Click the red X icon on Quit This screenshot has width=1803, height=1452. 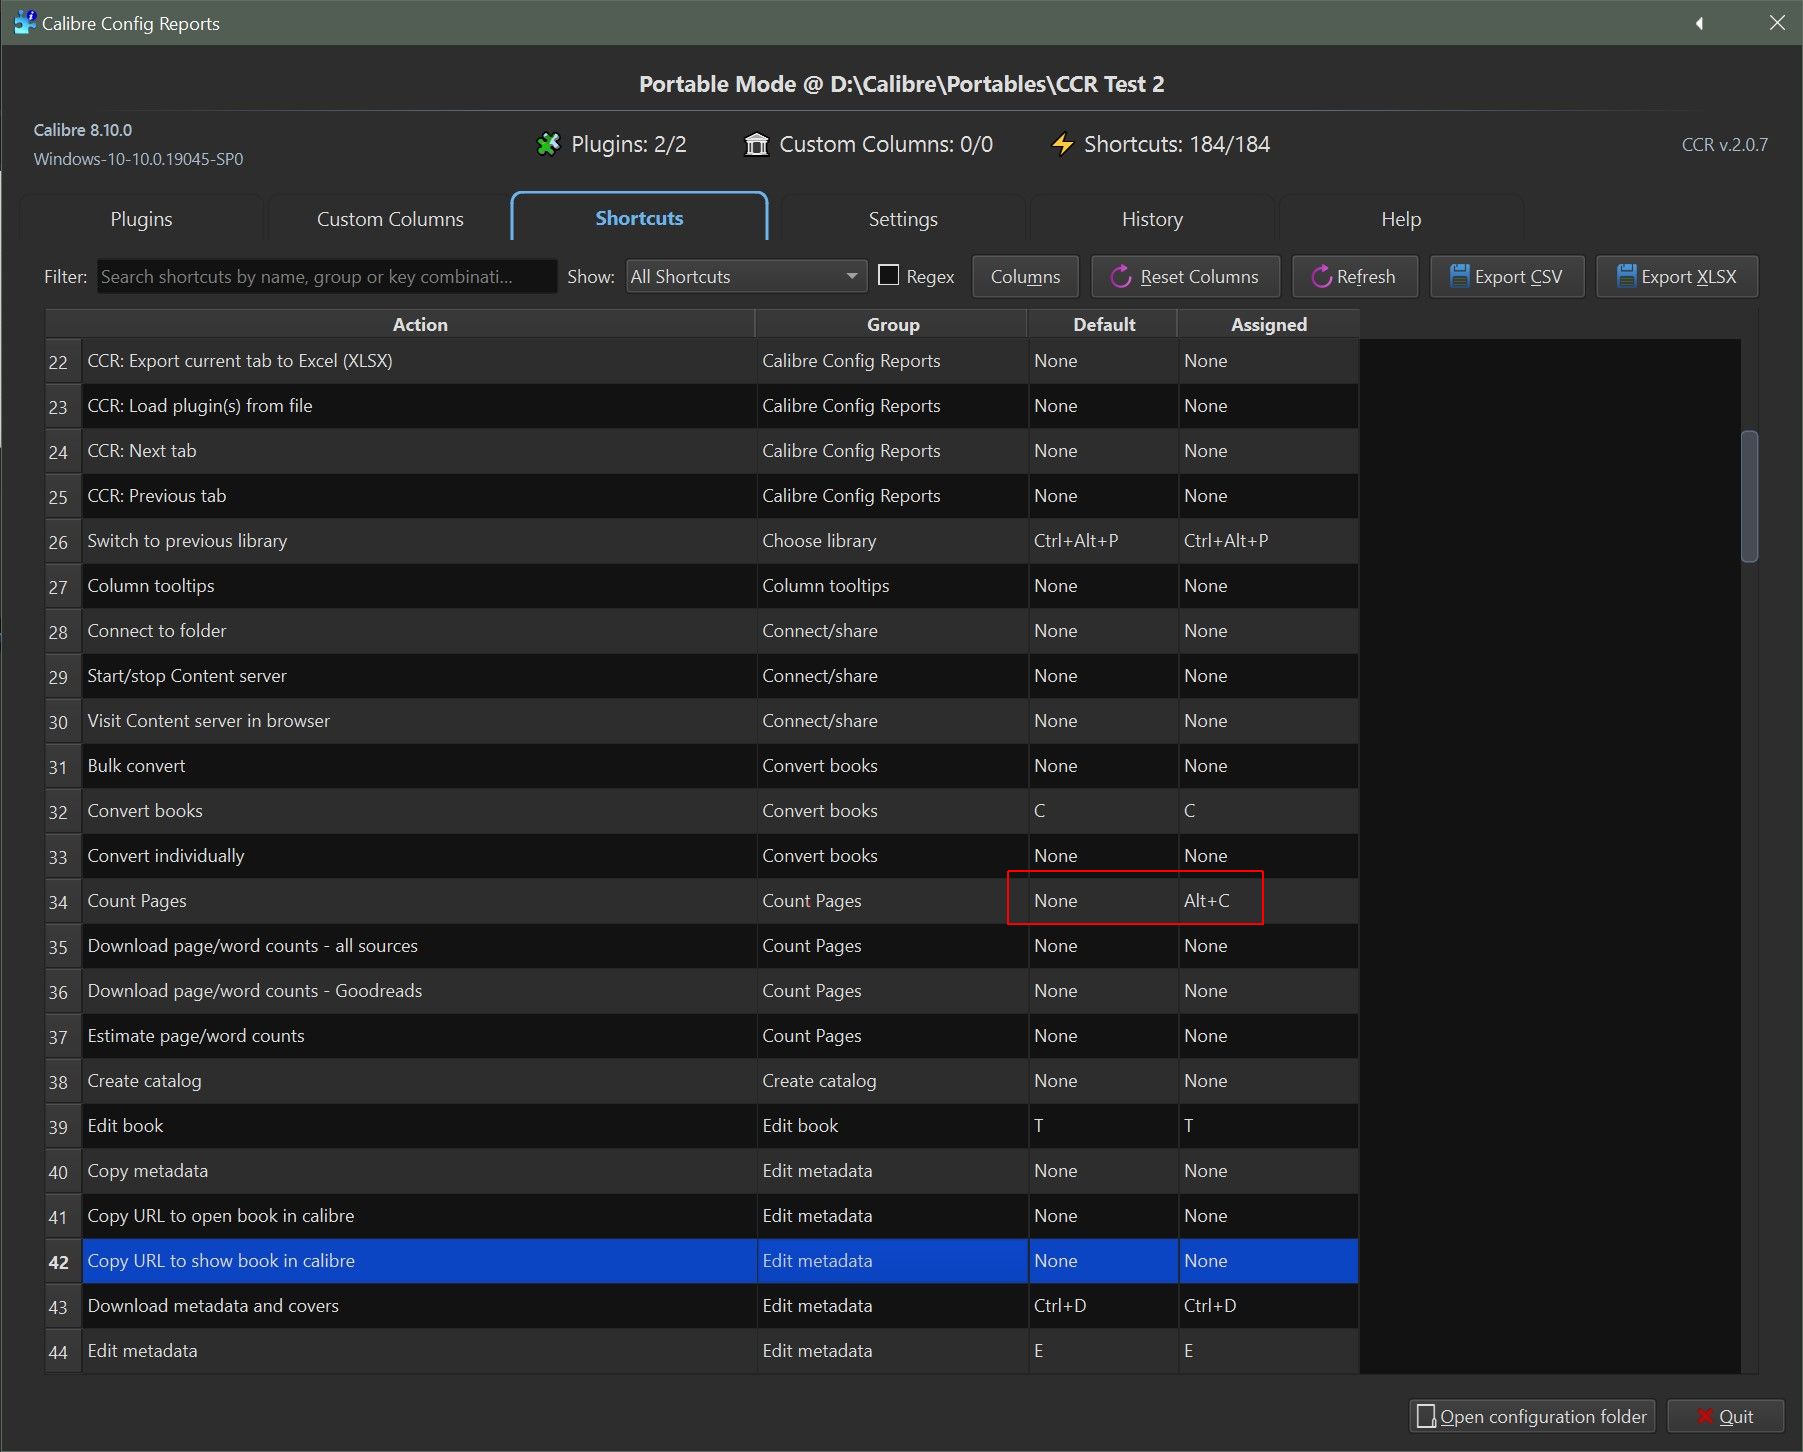[x=1705, y=1416]
